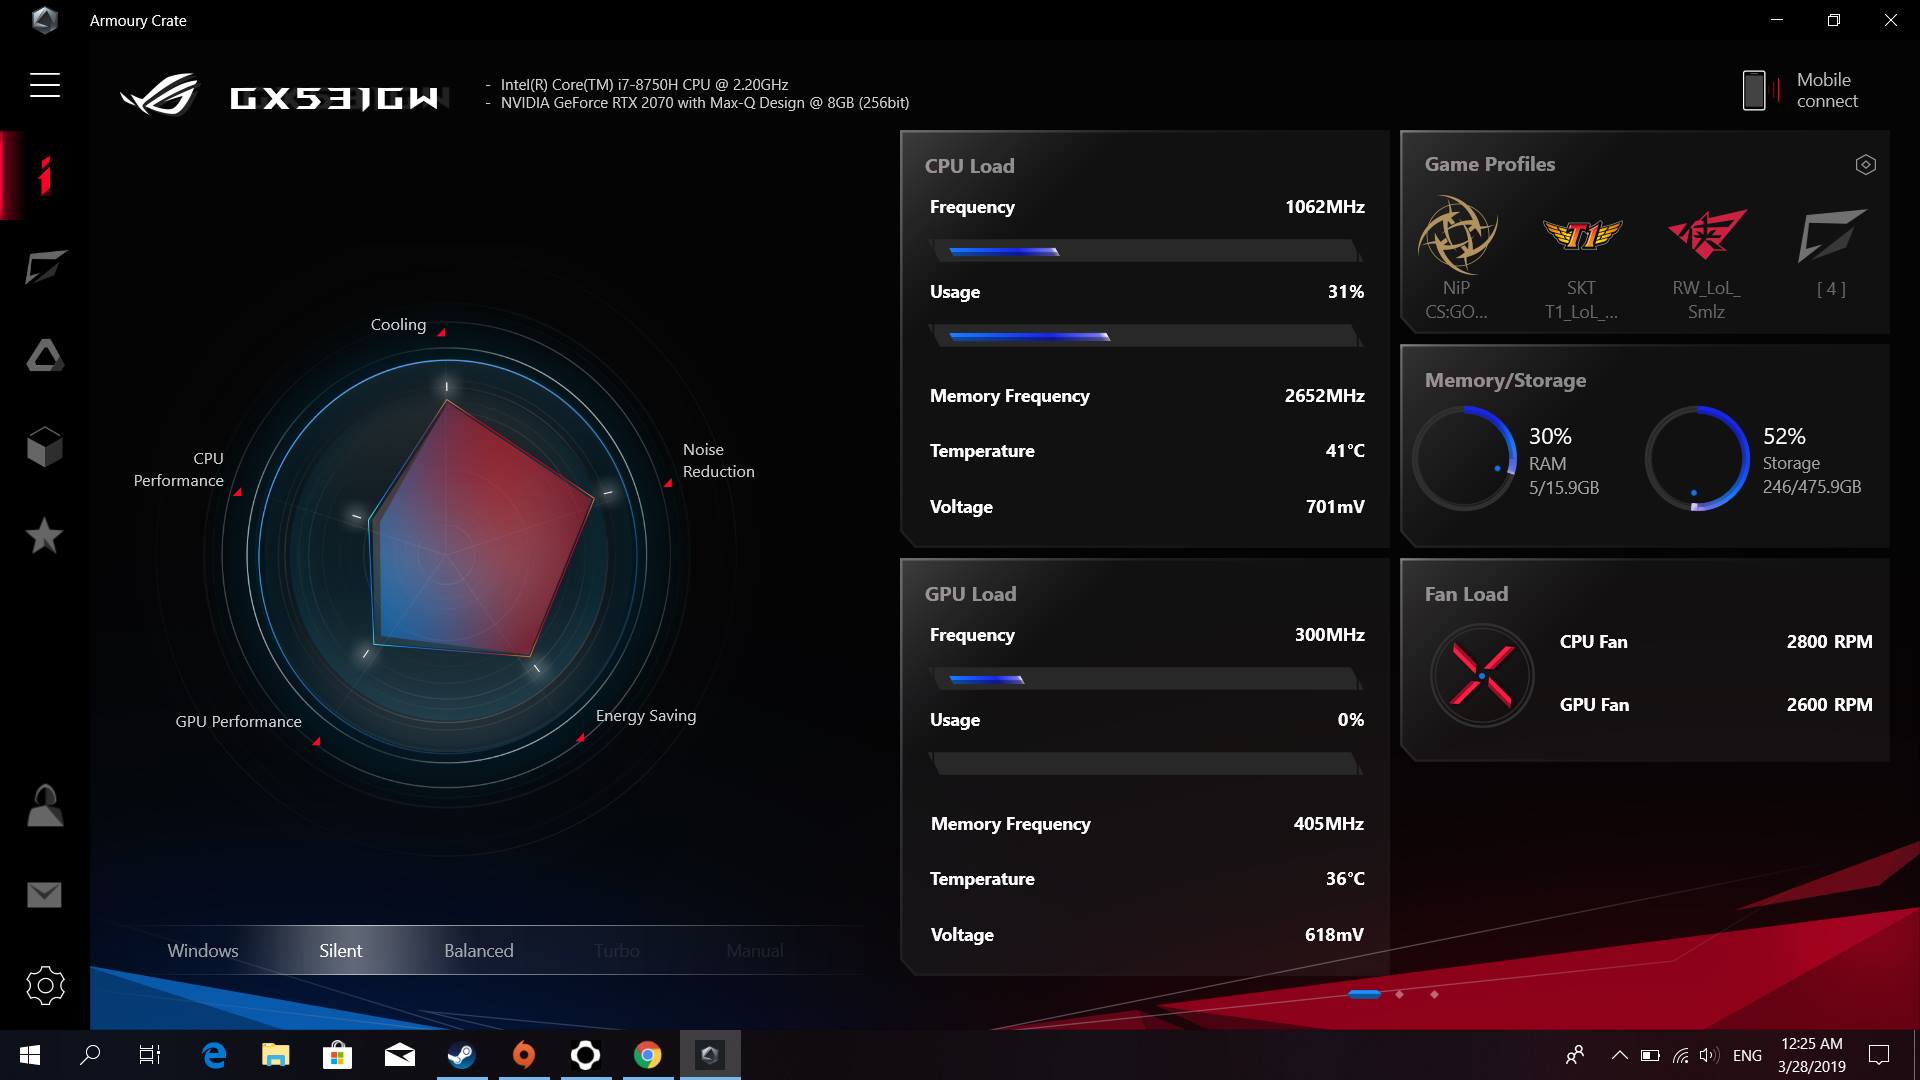Click the GPU voltage 618mV value
Image resolution: width=1920 pixels, height=1080 pixels.
[x=1334, y=935]
